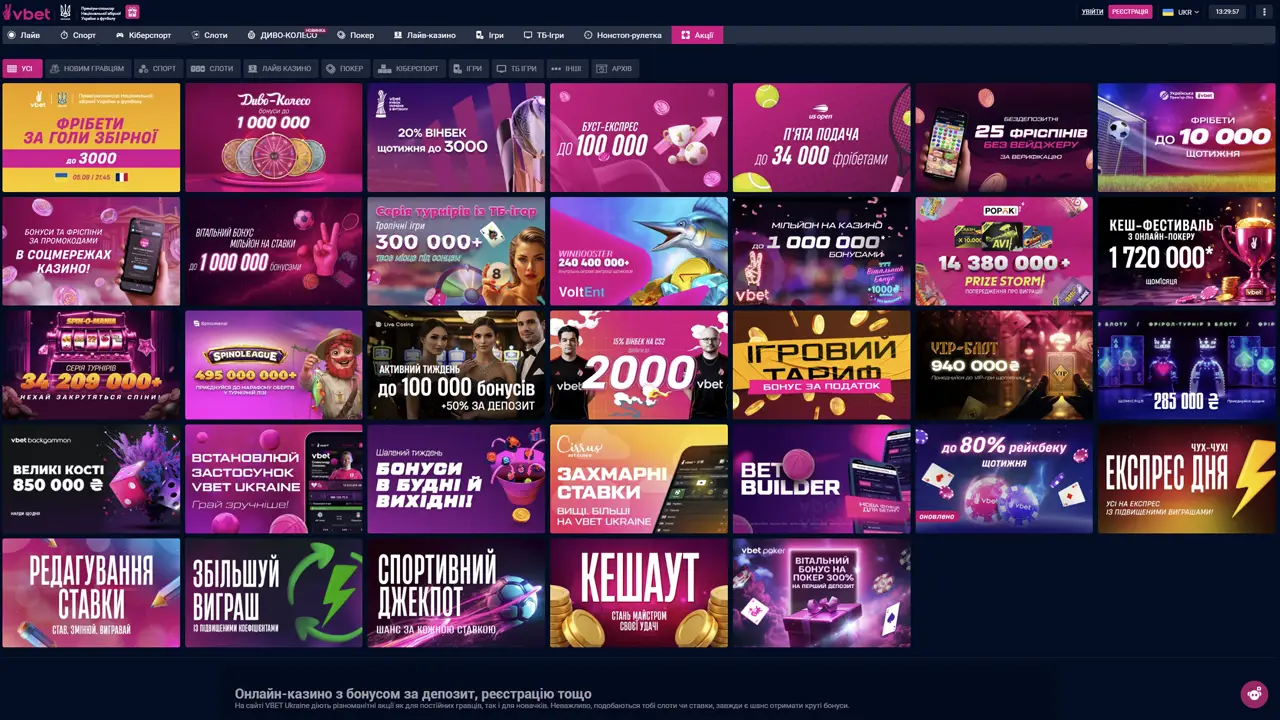Expand the ІНШІ filter with three dots
This screenshot has height=720, width=1280.
[x=566, y=69]
